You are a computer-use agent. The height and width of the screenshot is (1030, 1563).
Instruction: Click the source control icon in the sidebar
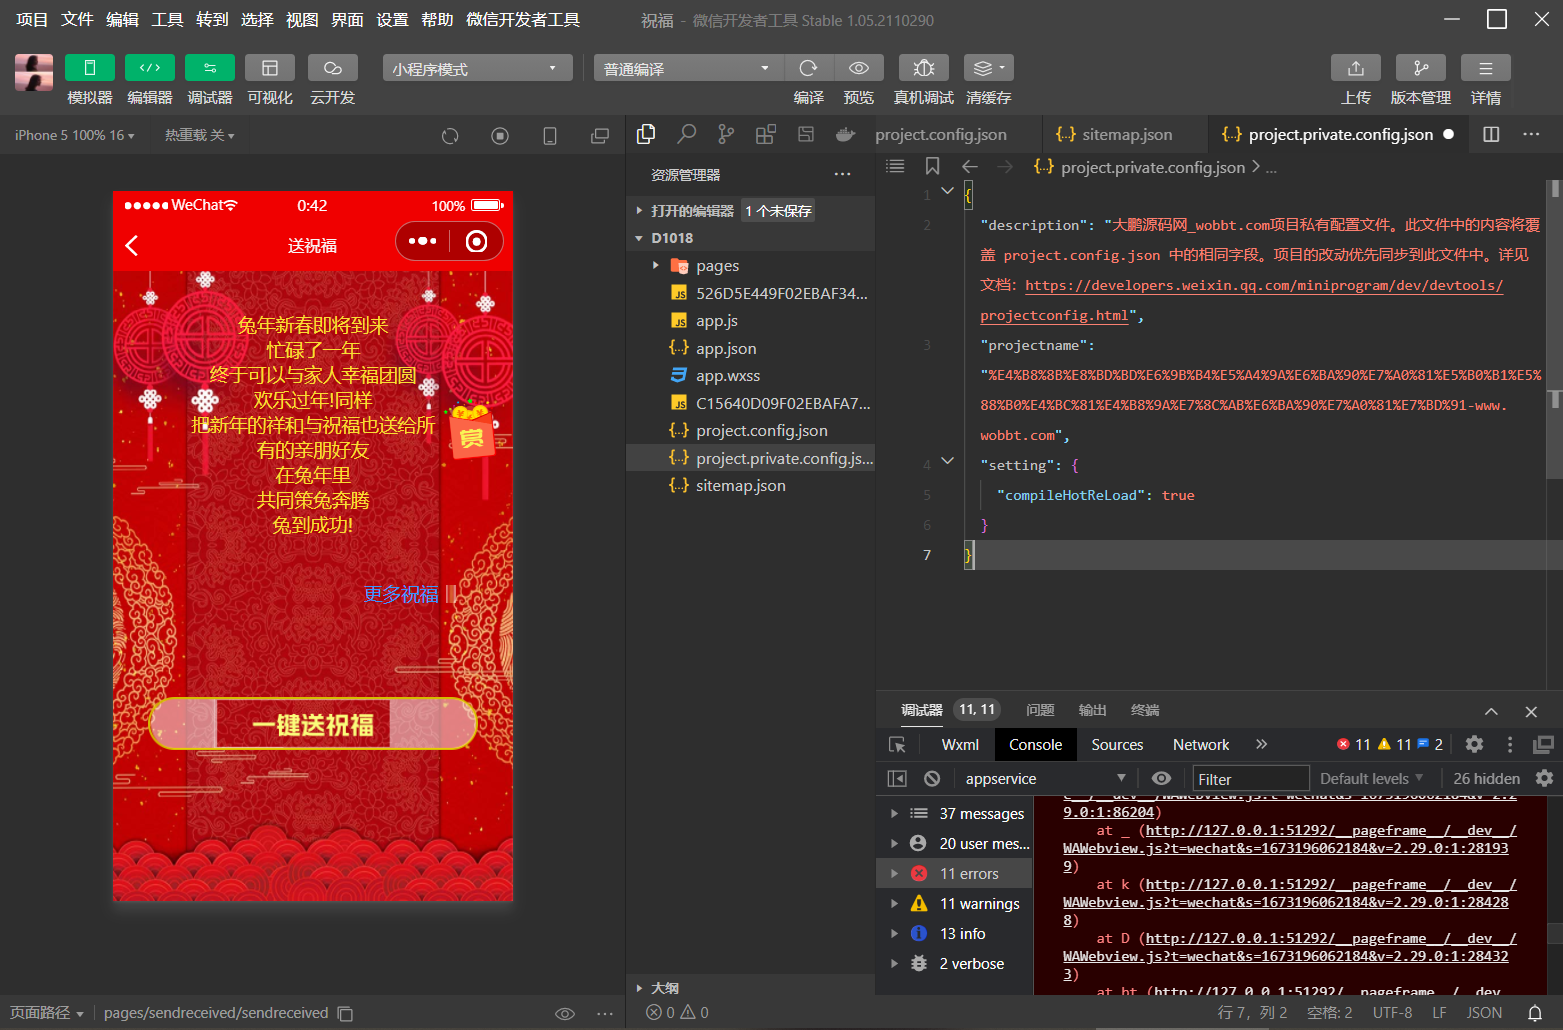(726, 134)
